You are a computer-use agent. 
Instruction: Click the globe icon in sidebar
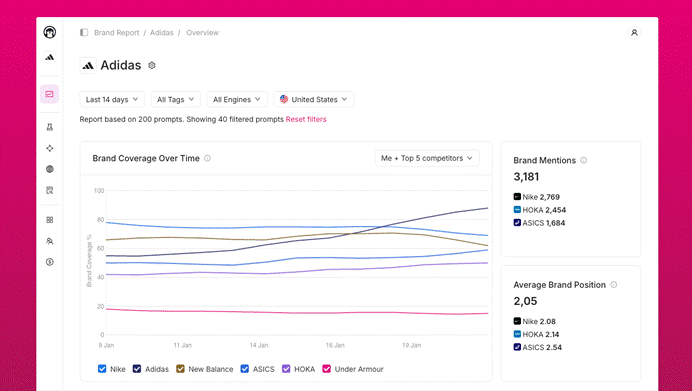(x=50, y=169)
